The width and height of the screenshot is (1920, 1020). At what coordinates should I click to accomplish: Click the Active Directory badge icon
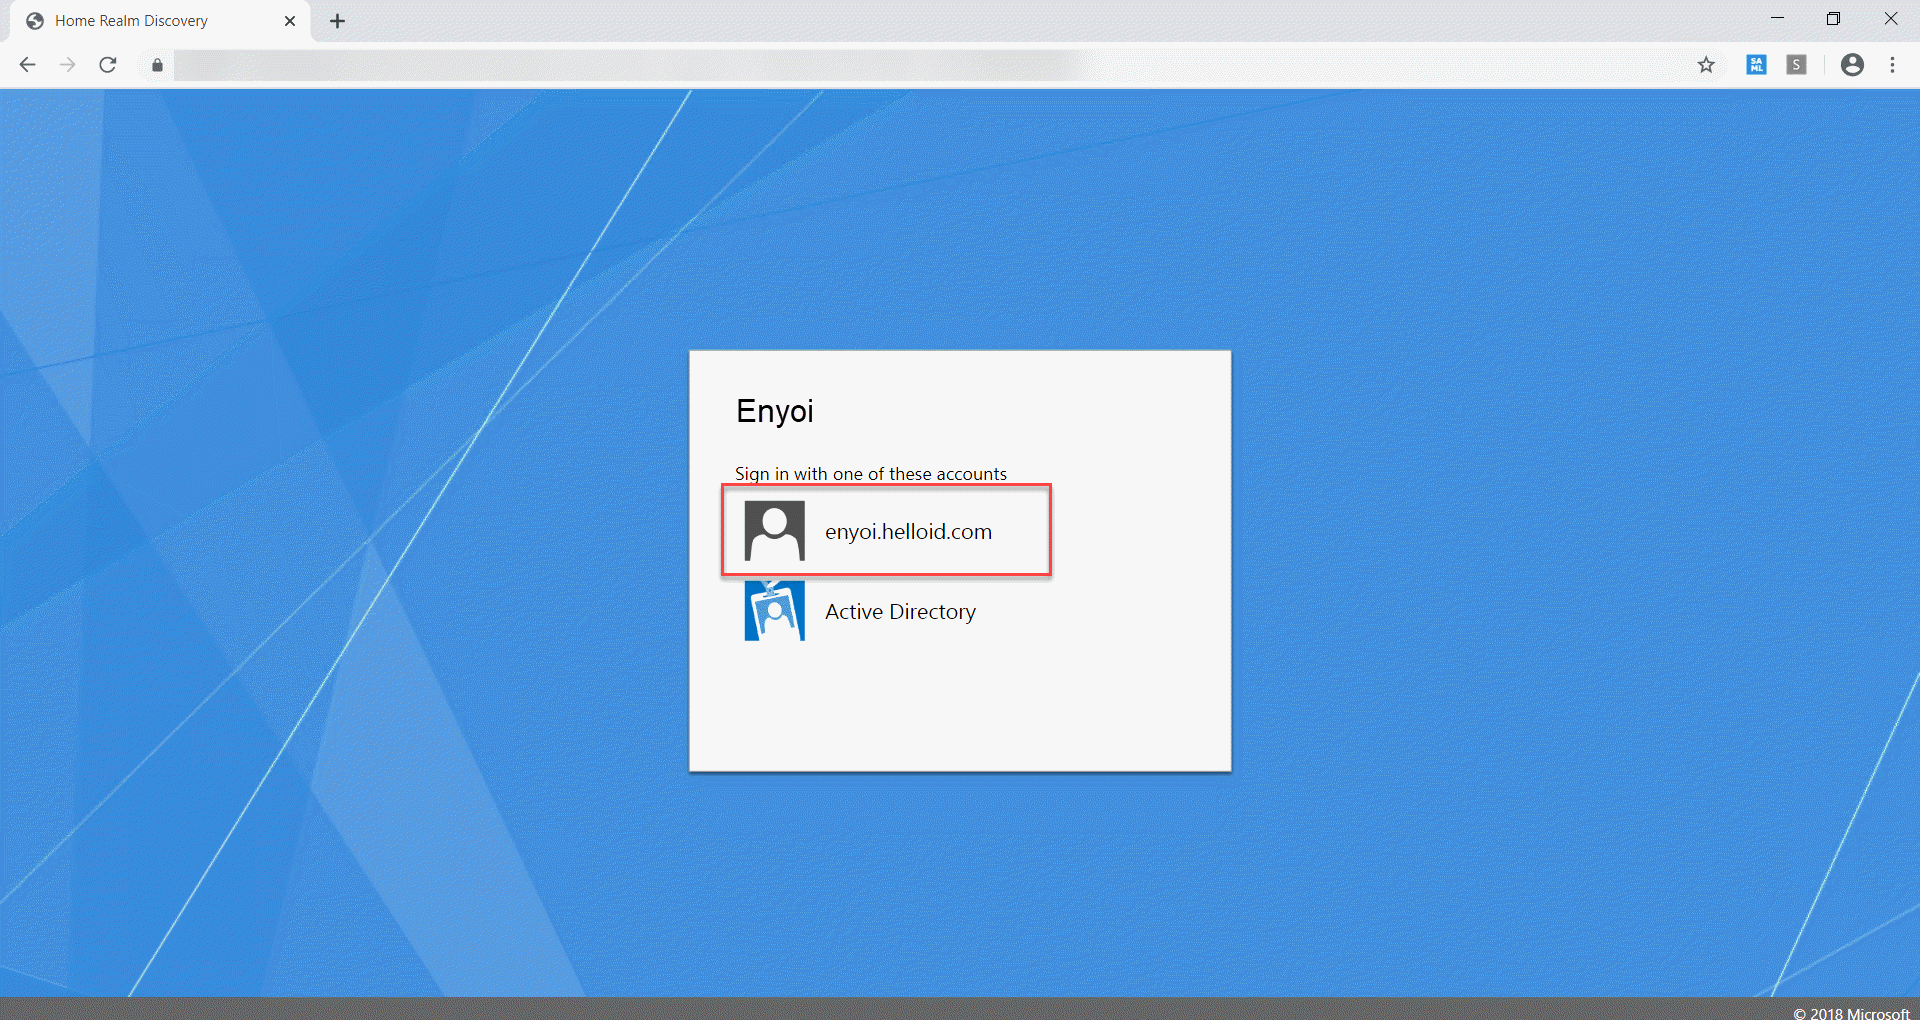click(774, 611)
